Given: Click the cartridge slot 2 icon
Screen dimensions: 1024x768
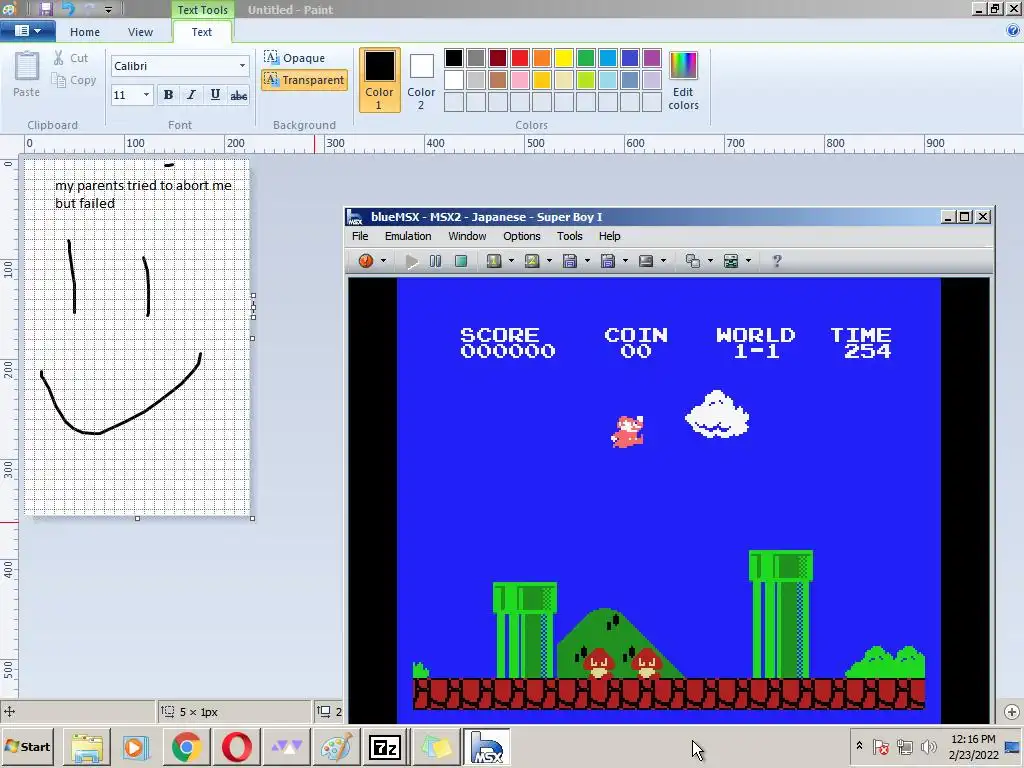Looking at the screenshot, I should point(532,261).
